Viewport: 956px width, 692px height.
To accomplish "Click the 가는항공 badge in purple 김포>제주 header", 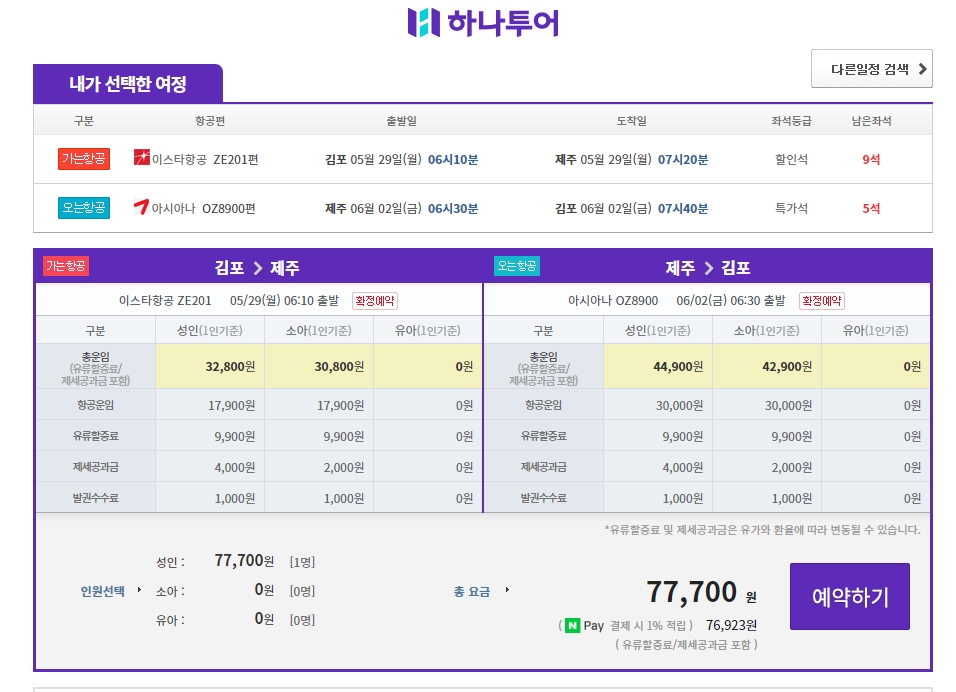I will 66,266.
